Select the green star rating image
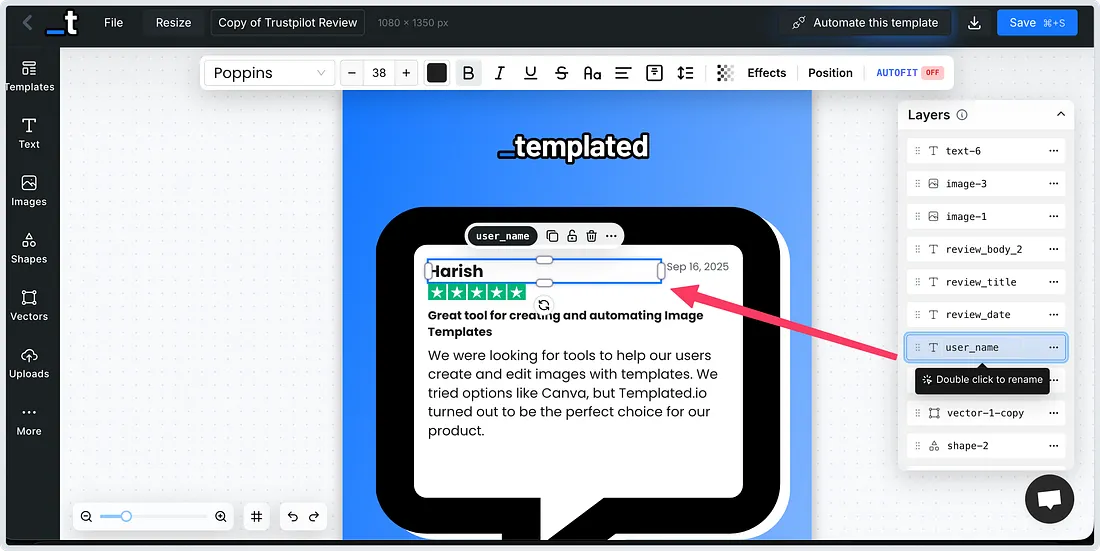Viewport: 1100px width, 551px height. point(477,292)
